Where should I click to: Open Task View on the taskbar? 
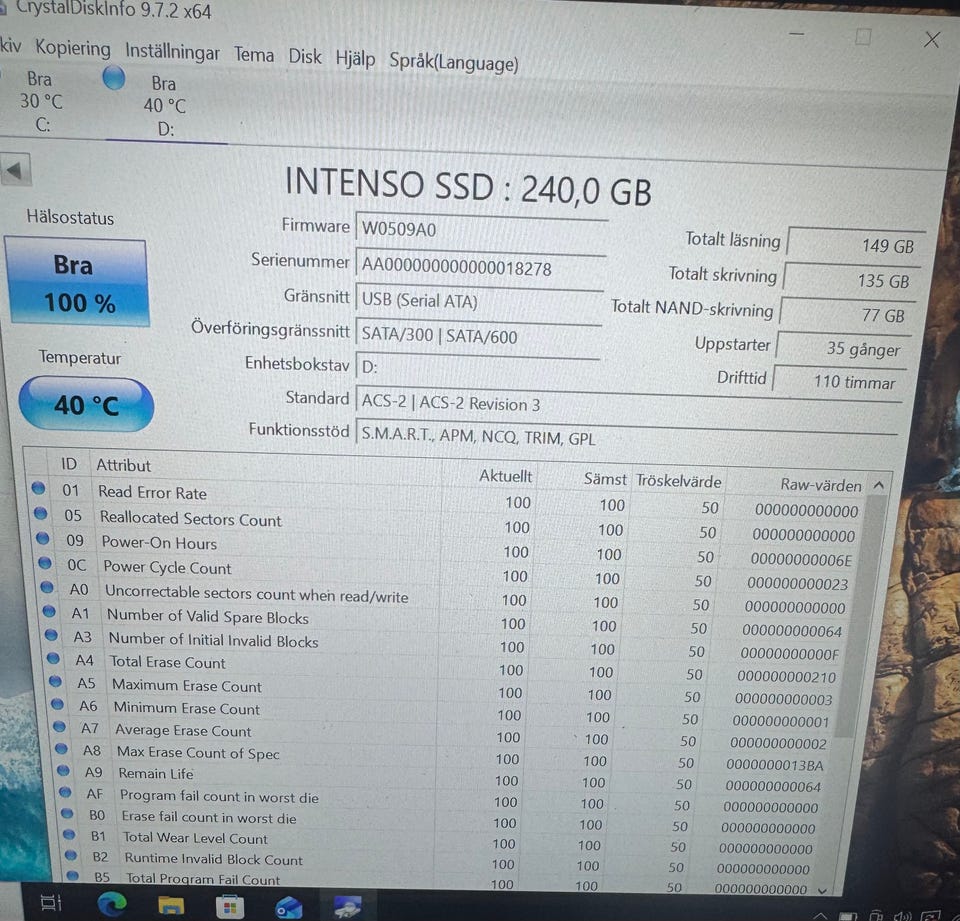click(51, 903)
